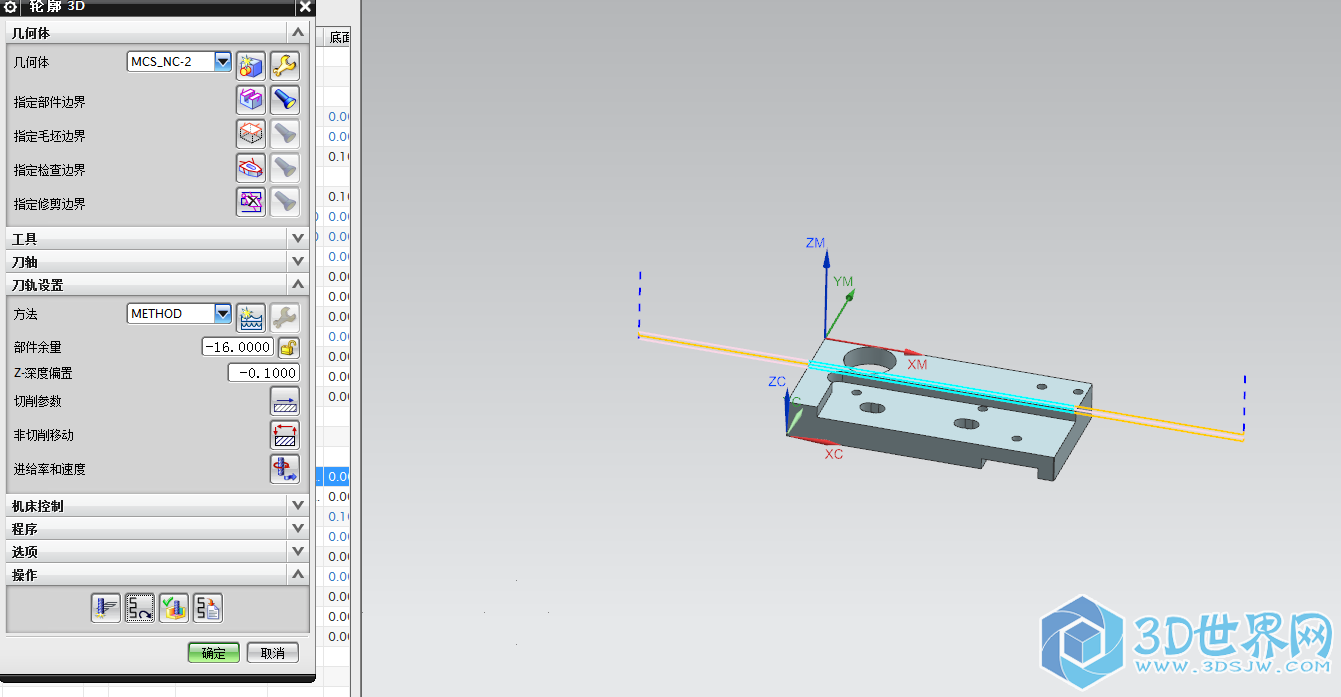Click the 取消 button
Screen dimensions: 1341x697
pyautogui.click(x=273, y=653)
